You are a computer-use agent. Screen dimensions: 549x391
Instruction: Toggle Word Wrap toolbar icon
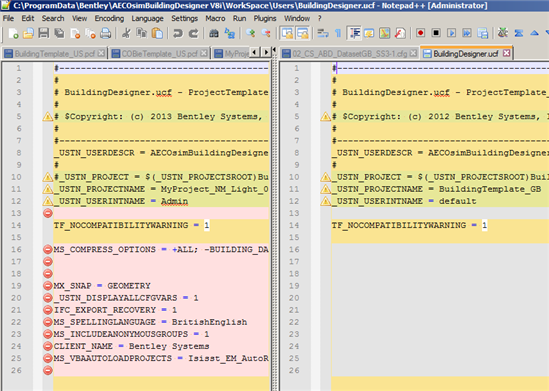323,33
